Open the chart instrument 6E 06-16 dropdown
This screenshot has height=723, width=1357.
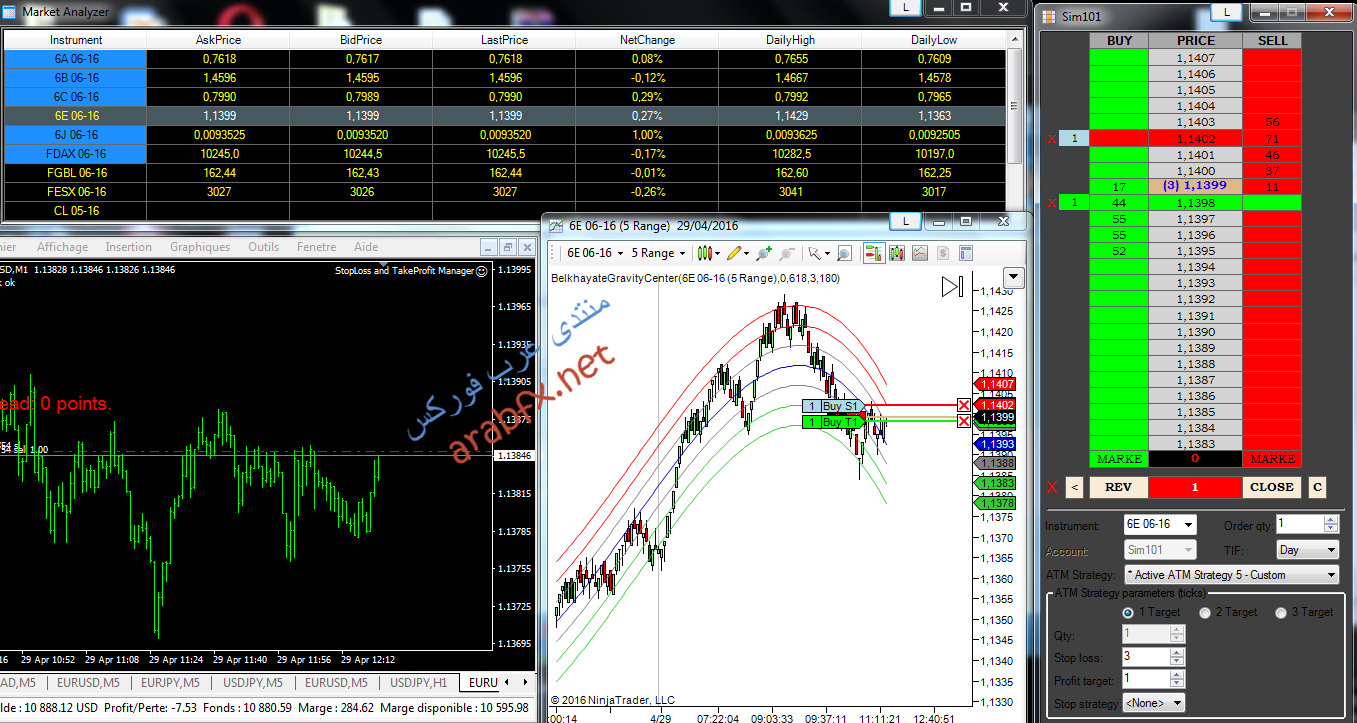point(594,253)
